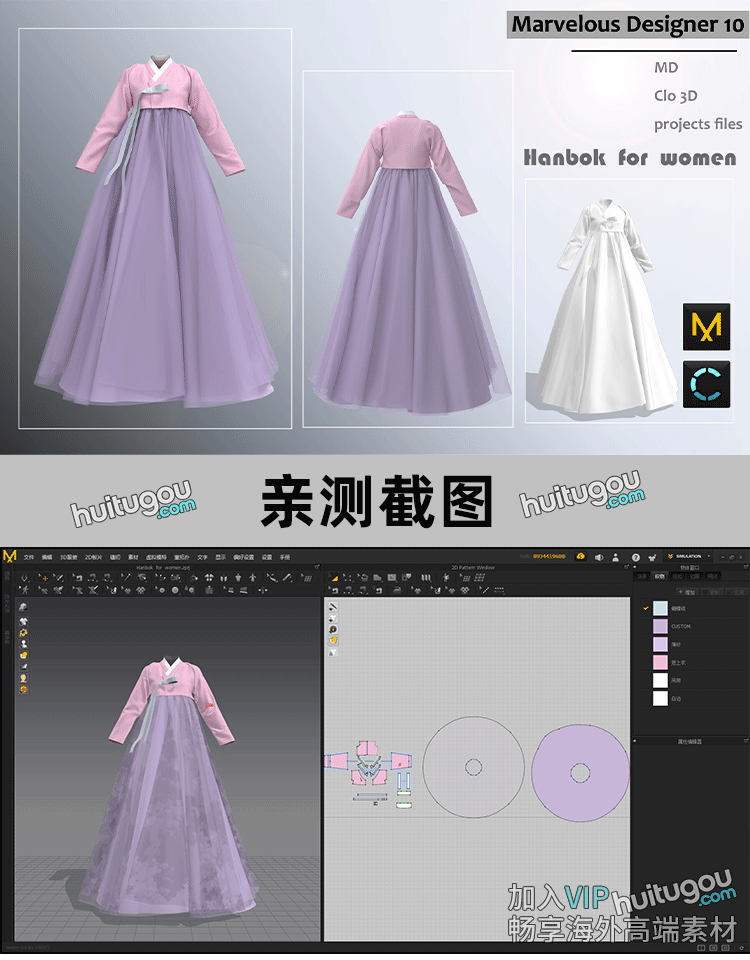The image size is (750, 960).
Task: Click the avatar head icon in 3D sidebar
Action: pos(22,678)
